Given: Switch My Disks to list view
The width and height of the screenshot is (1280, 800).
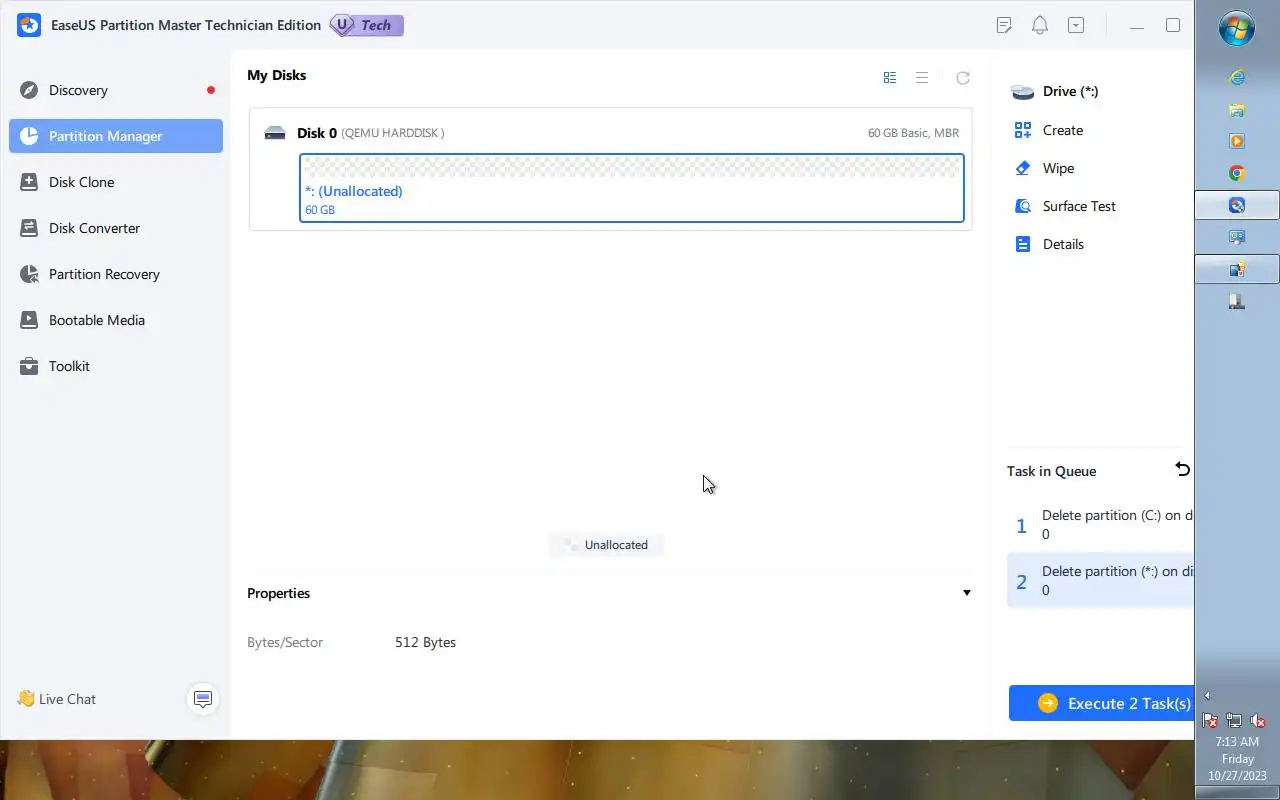Looking at the screenshot, I should [x=922, y=78].
